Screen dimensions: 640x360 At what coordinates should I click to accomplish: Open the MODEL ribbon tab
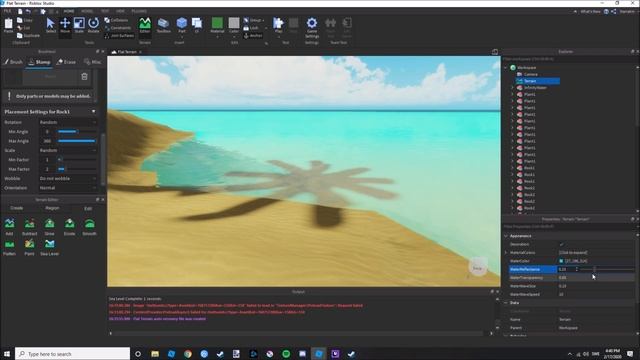(87, 11)
